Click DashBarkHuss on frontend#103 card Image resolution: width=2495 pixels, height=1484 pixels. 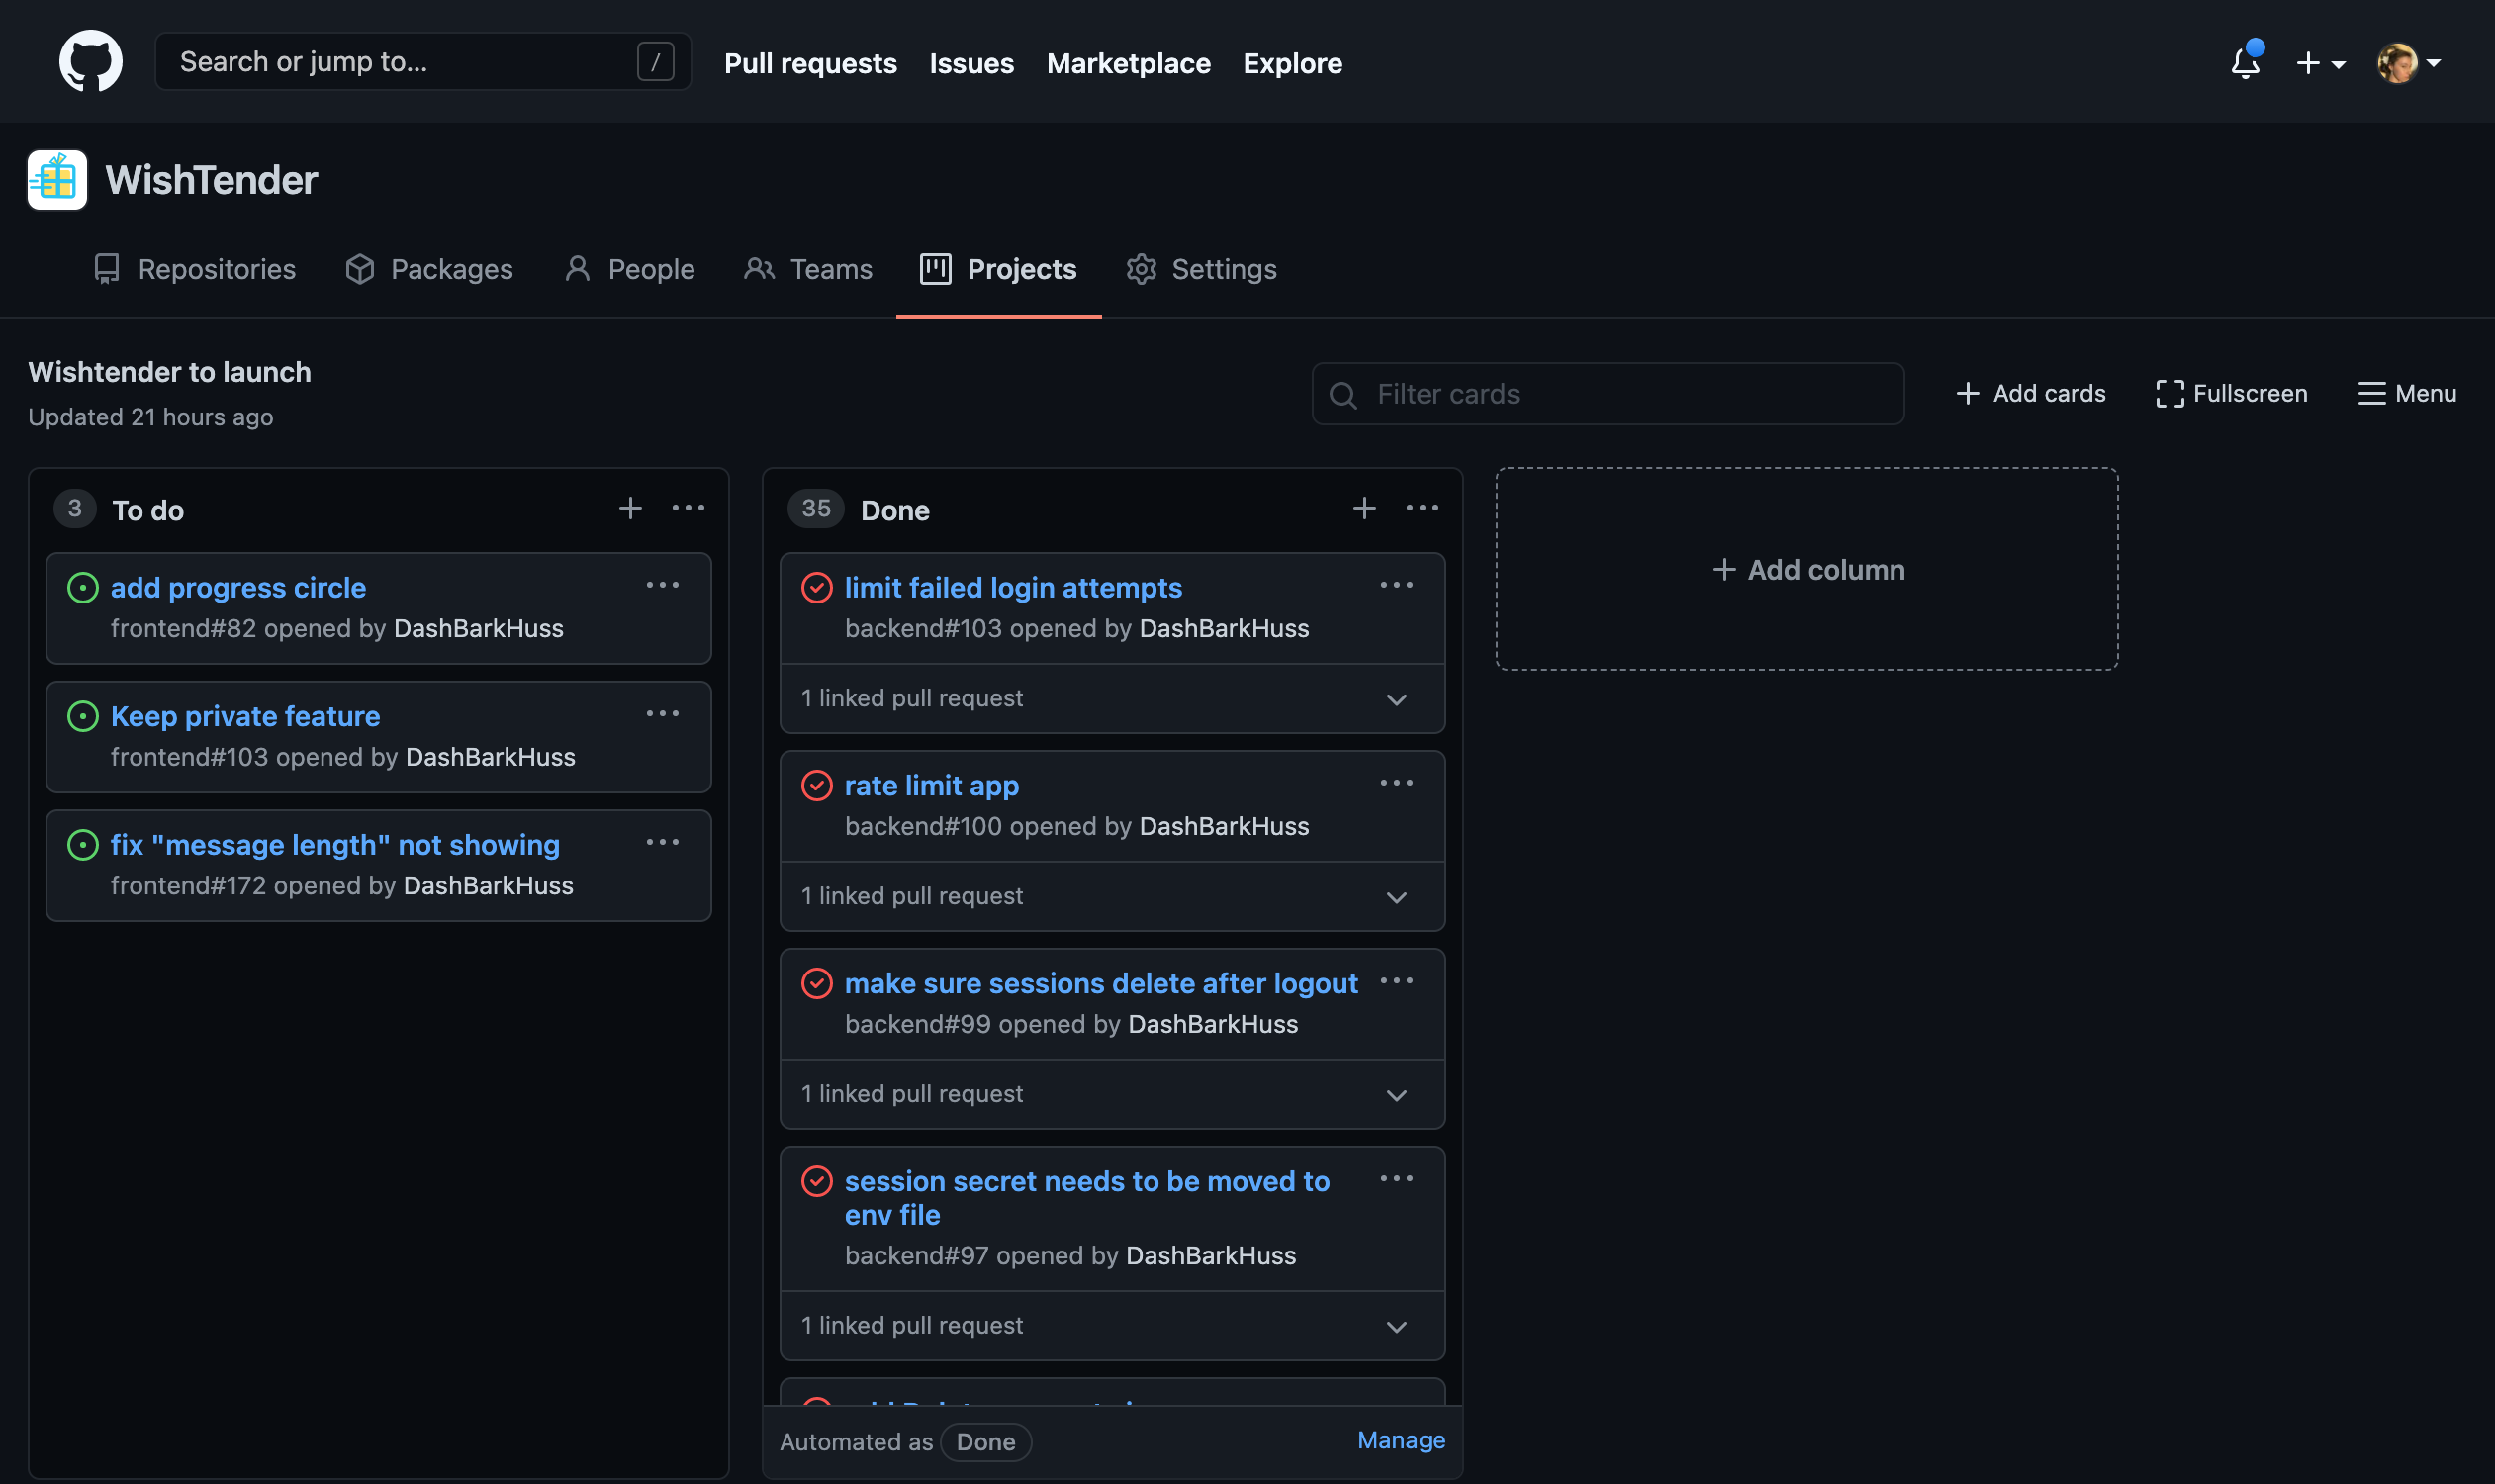tap(491, 757)
